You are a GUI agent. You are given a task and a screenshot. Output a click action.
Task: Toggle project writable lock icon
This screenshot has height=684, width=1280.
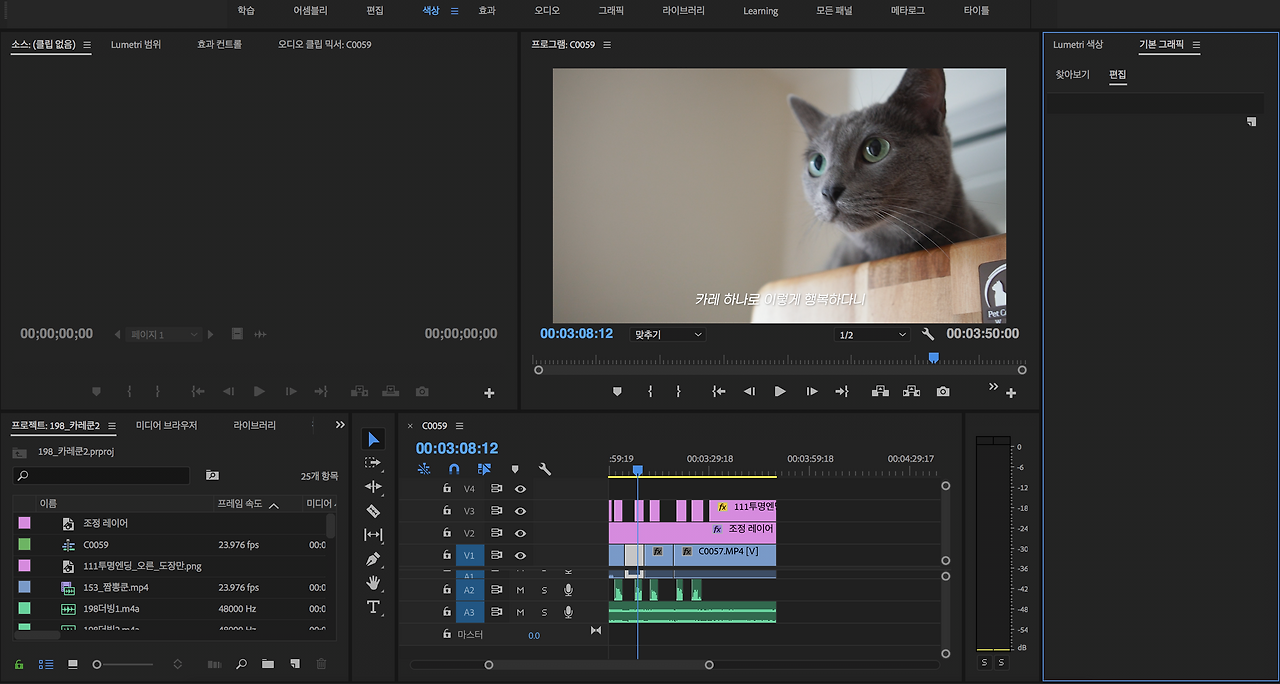click(x=19, y=664)
